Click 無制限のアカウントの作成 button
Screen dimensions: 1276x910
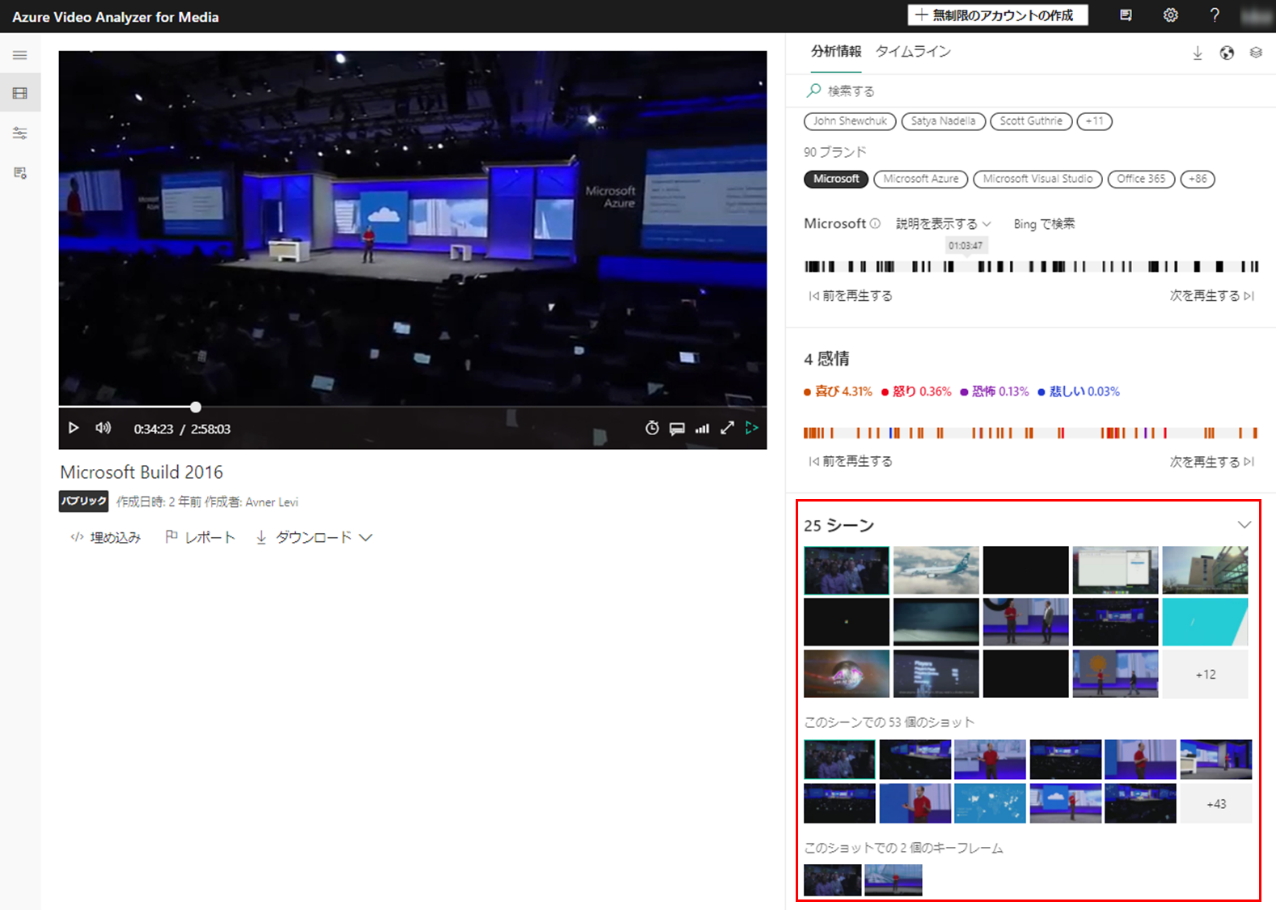click(998, 16)
